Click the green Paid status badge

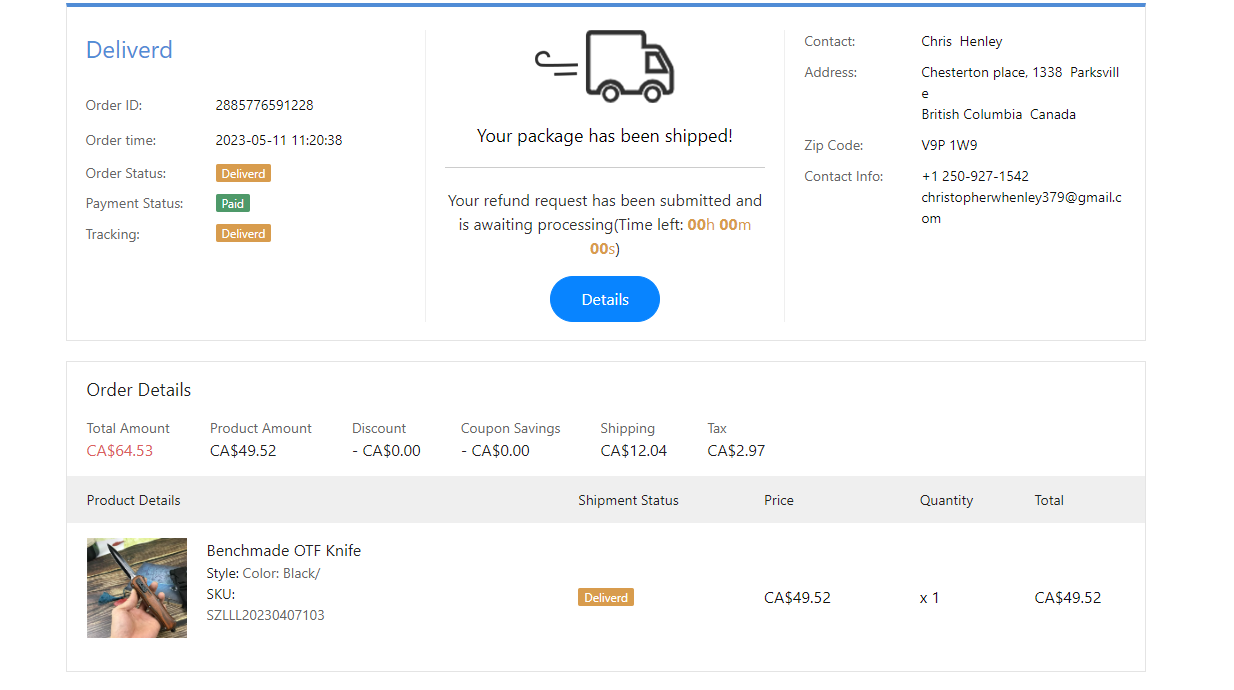click(233, 203)
